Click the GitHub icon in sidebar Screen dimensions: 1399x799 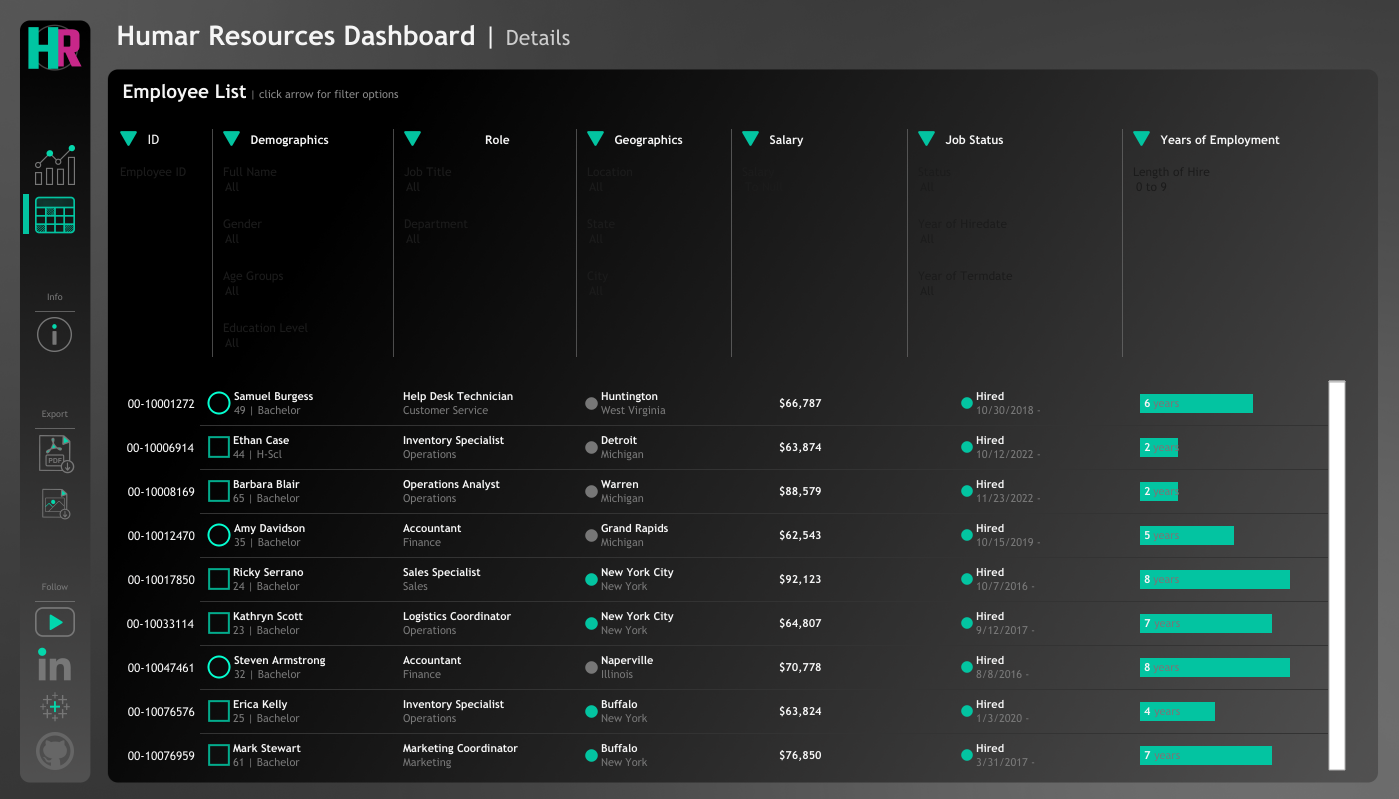pyautogui.click(x=54, y=751)
